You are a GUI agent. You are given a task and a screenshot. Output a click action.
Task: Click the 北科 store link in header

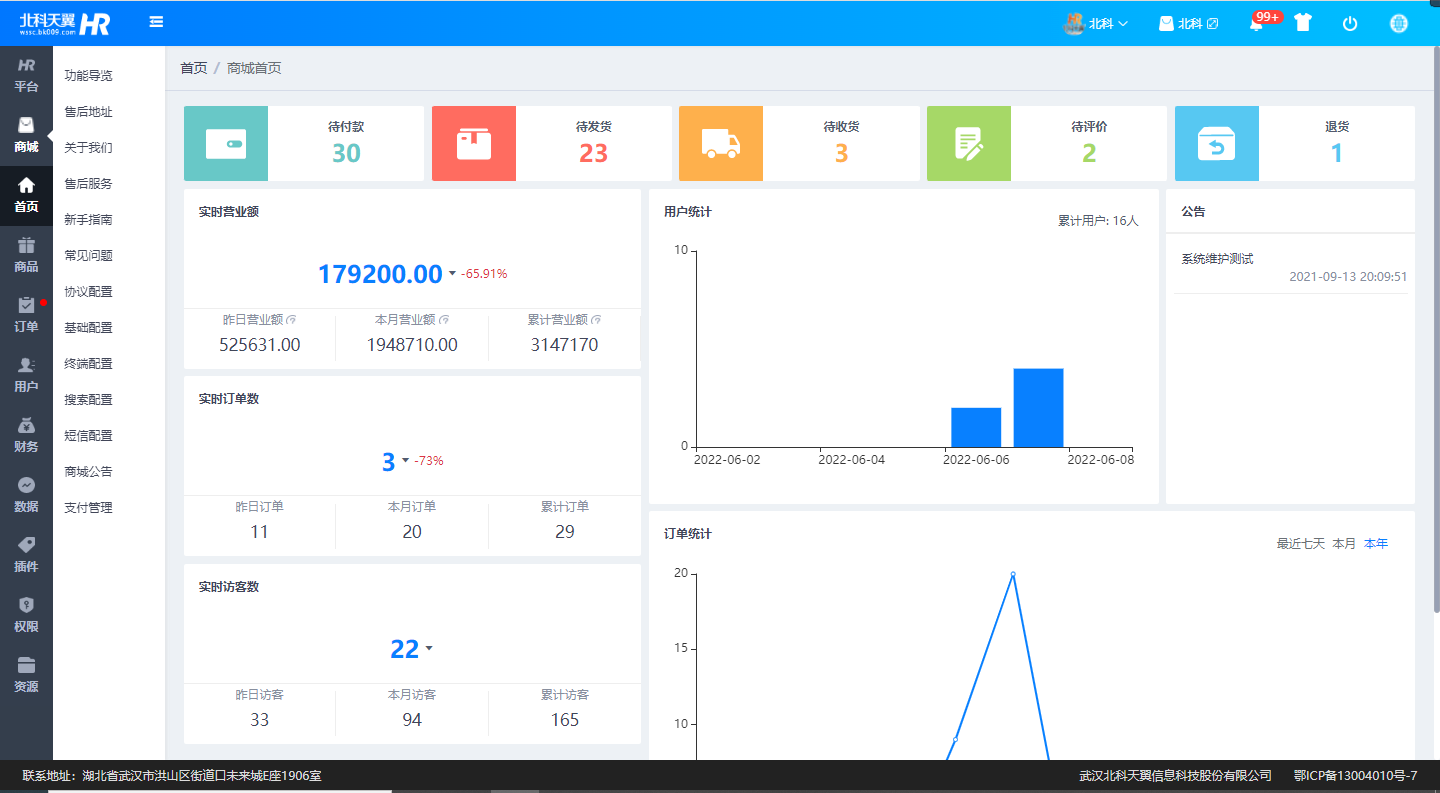tap(1188, 23)
